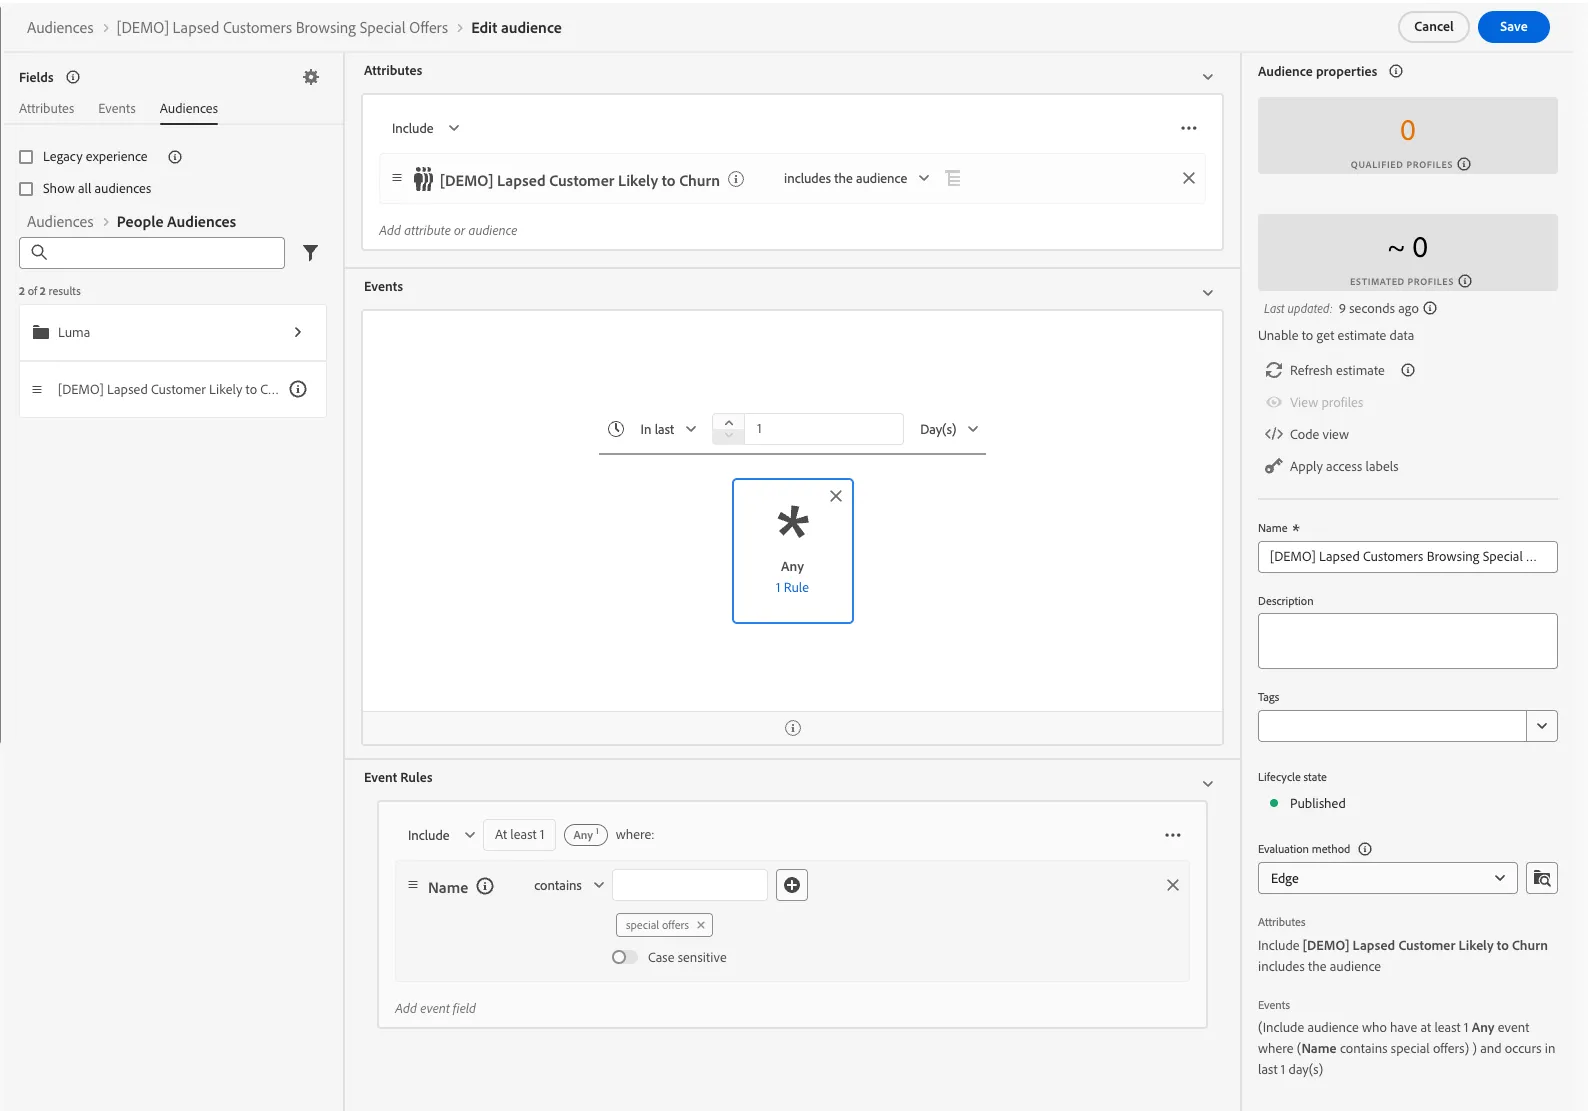
Task: Open the Edge evaluation method dropdown
Action: 1388,878
